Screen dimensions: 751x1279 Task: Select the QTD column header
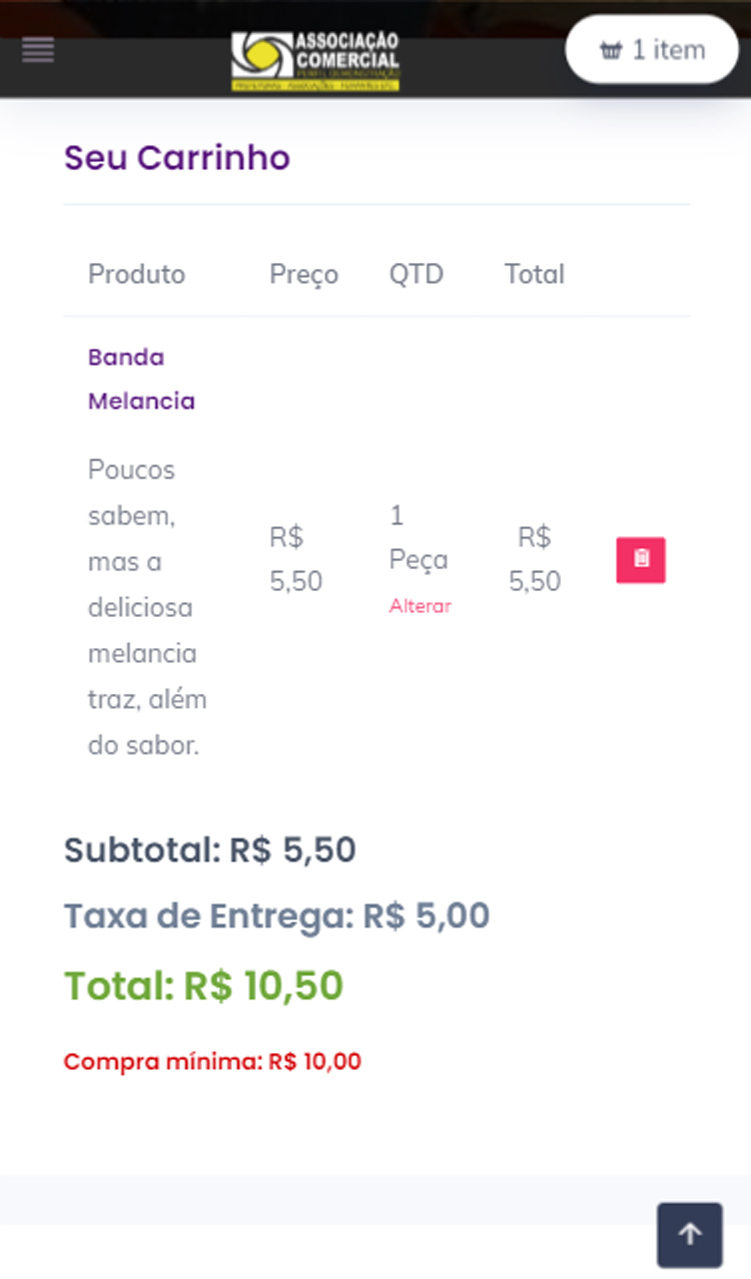tap(416, 274)
